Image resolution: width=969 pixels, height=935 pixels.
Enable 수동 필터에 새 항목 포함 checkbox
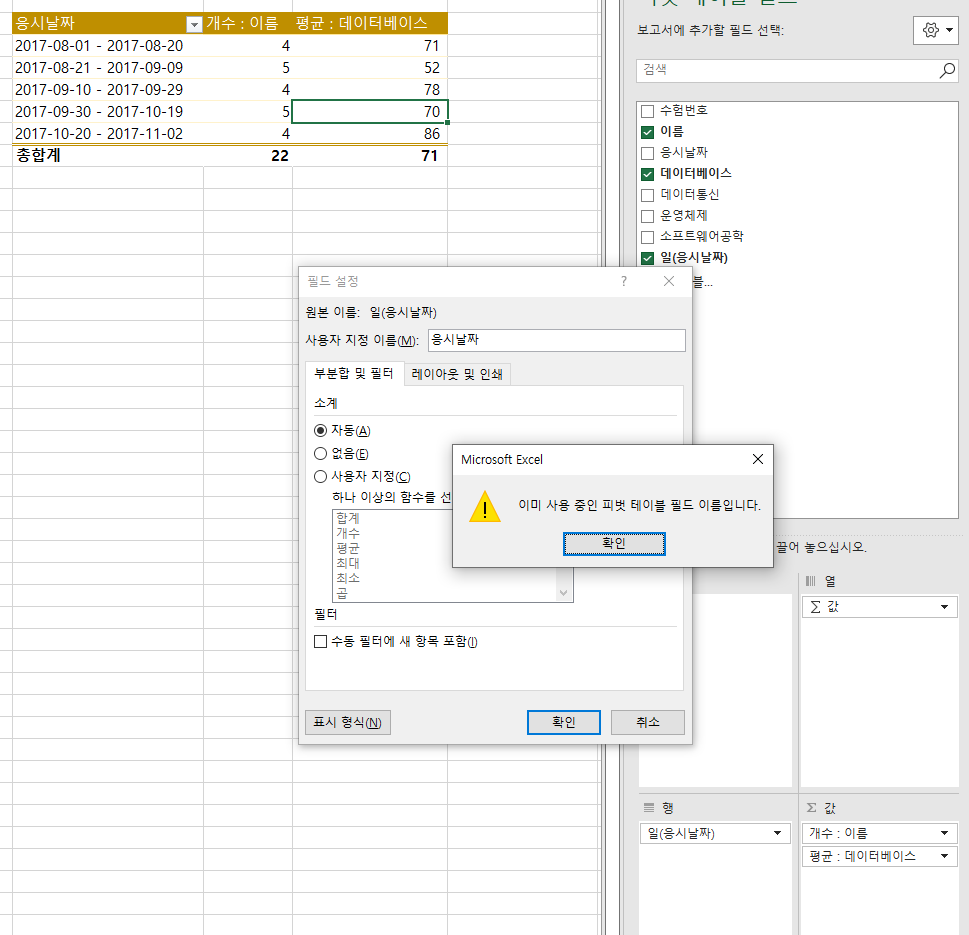click(321, 641)
